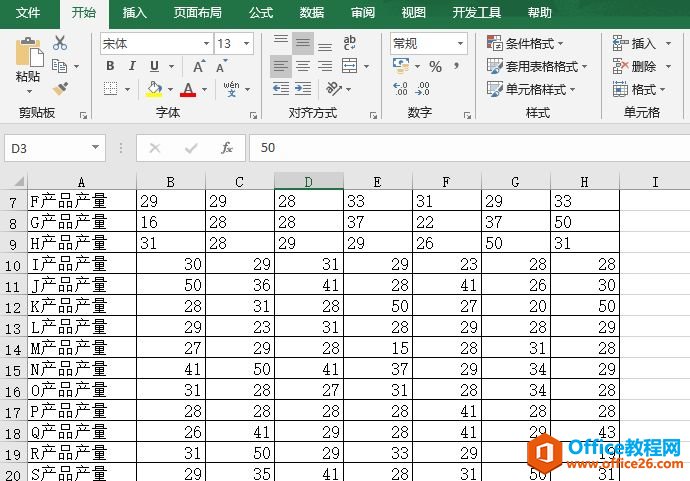Click cell K产品产量
Image resolution: width=690 pixels, height=481 pixels.
(x=82, y=306)
